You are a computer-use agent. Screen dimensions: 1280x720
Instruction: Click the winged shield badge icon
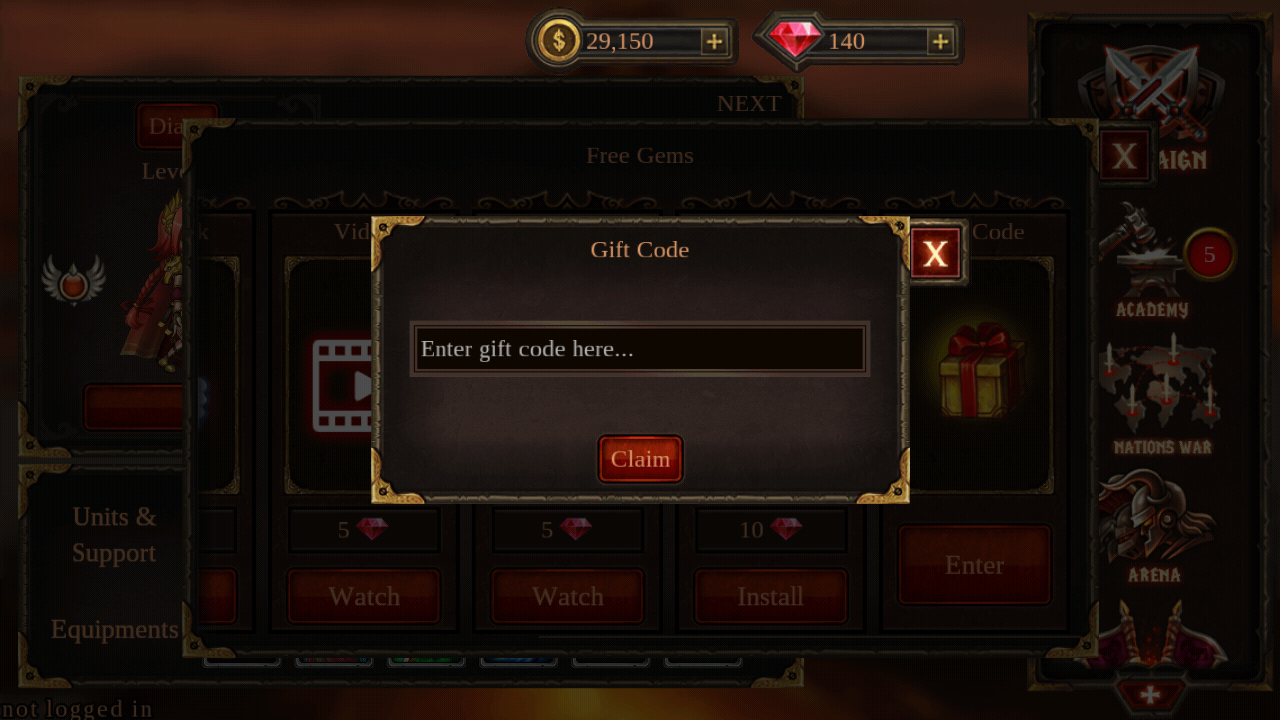73,280
